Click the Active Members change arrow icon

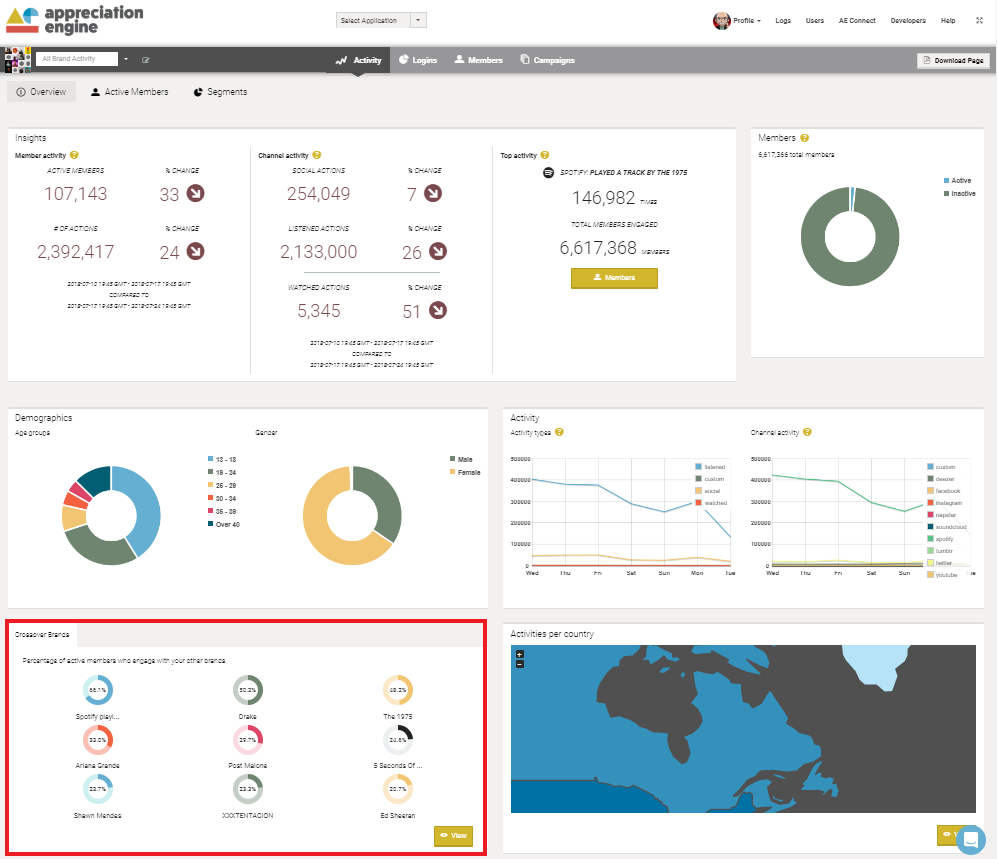point(195,193)
